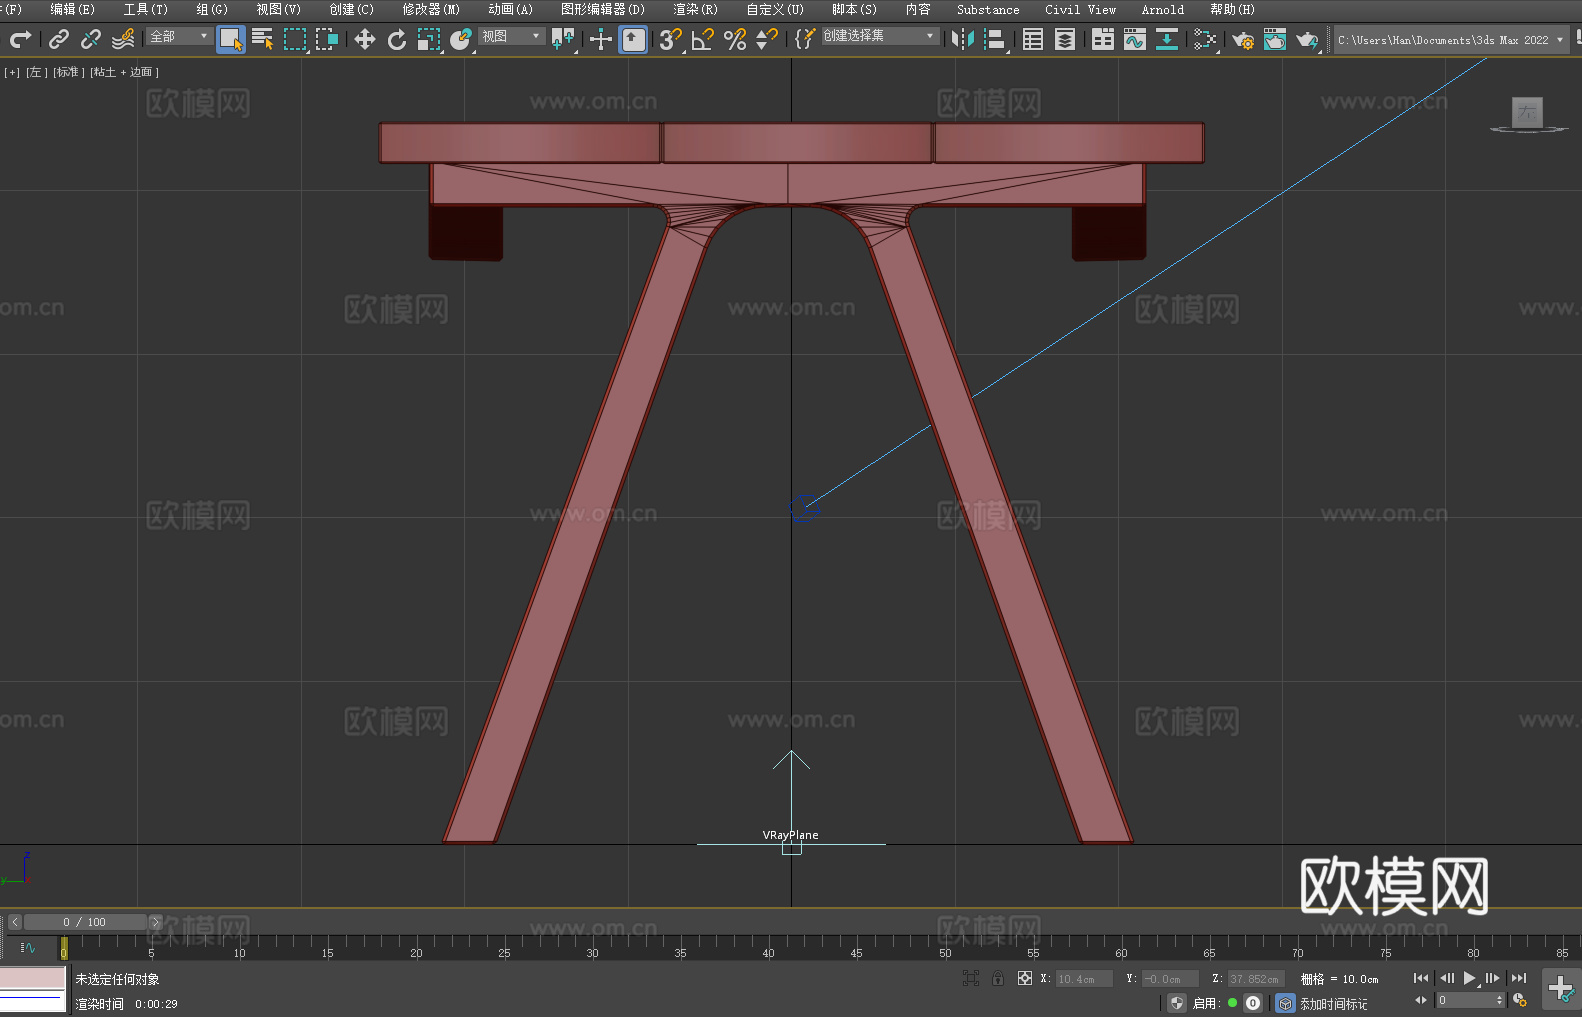Toggle Selection Lock padlock icon
Image resolution: width=1582 pixels, height=1017 pixels.
[998, 979]
